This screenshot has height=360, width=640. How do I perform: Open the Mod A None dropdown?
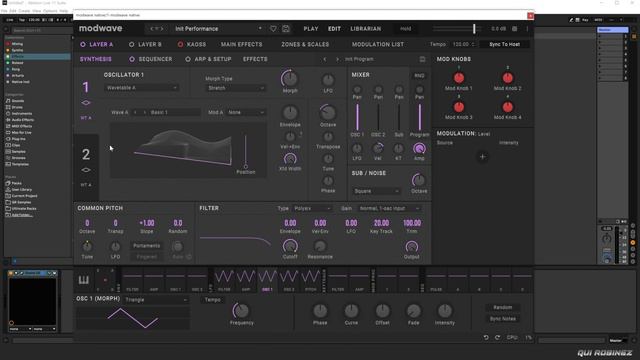[246, 112]
